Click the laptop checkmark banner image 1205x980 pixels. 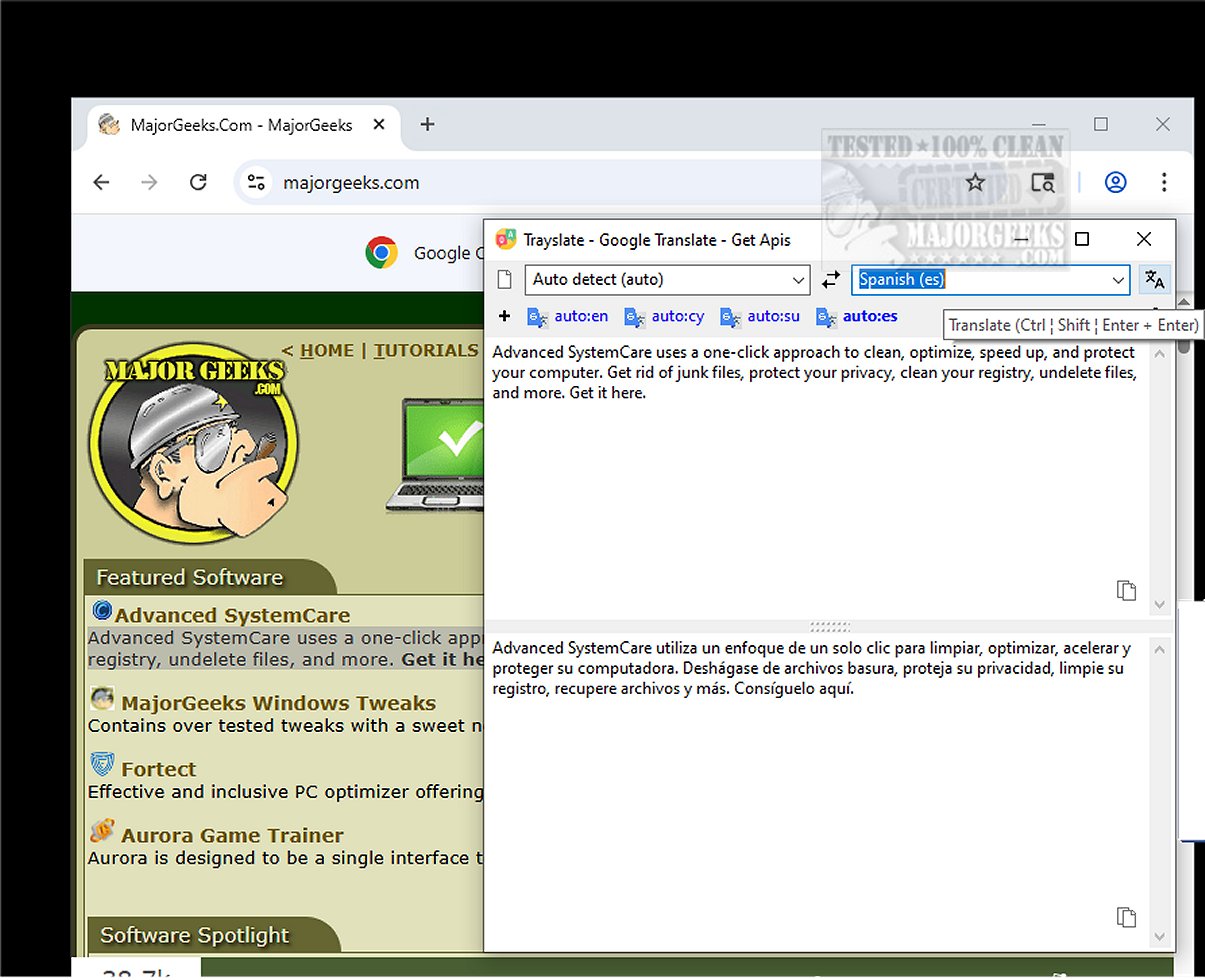tap(434, 456)
